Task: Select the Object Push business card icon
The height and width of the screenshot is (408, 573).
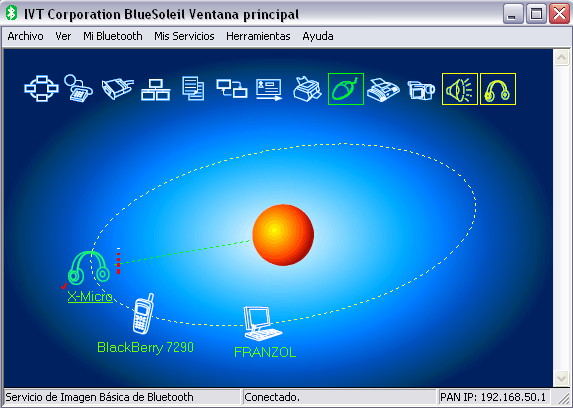Action: pyautogui.click(x=269, y=90)
